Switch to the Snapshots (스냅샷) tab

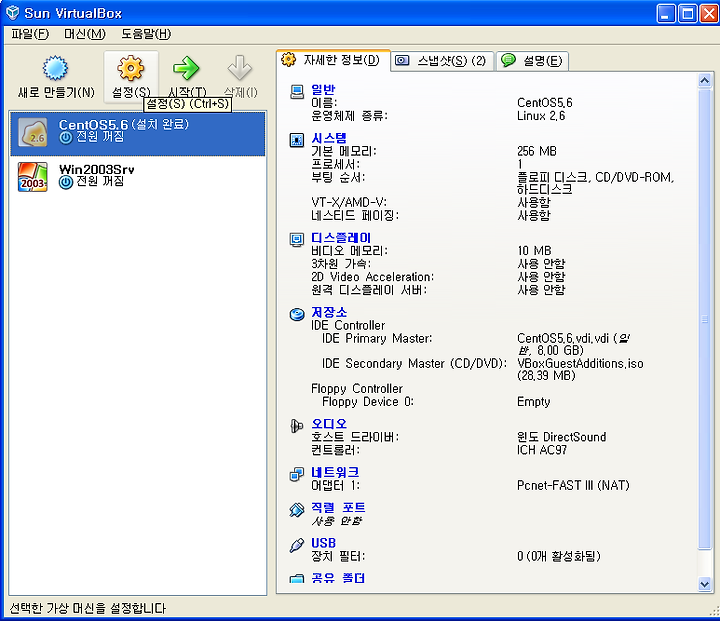[443, 61]
